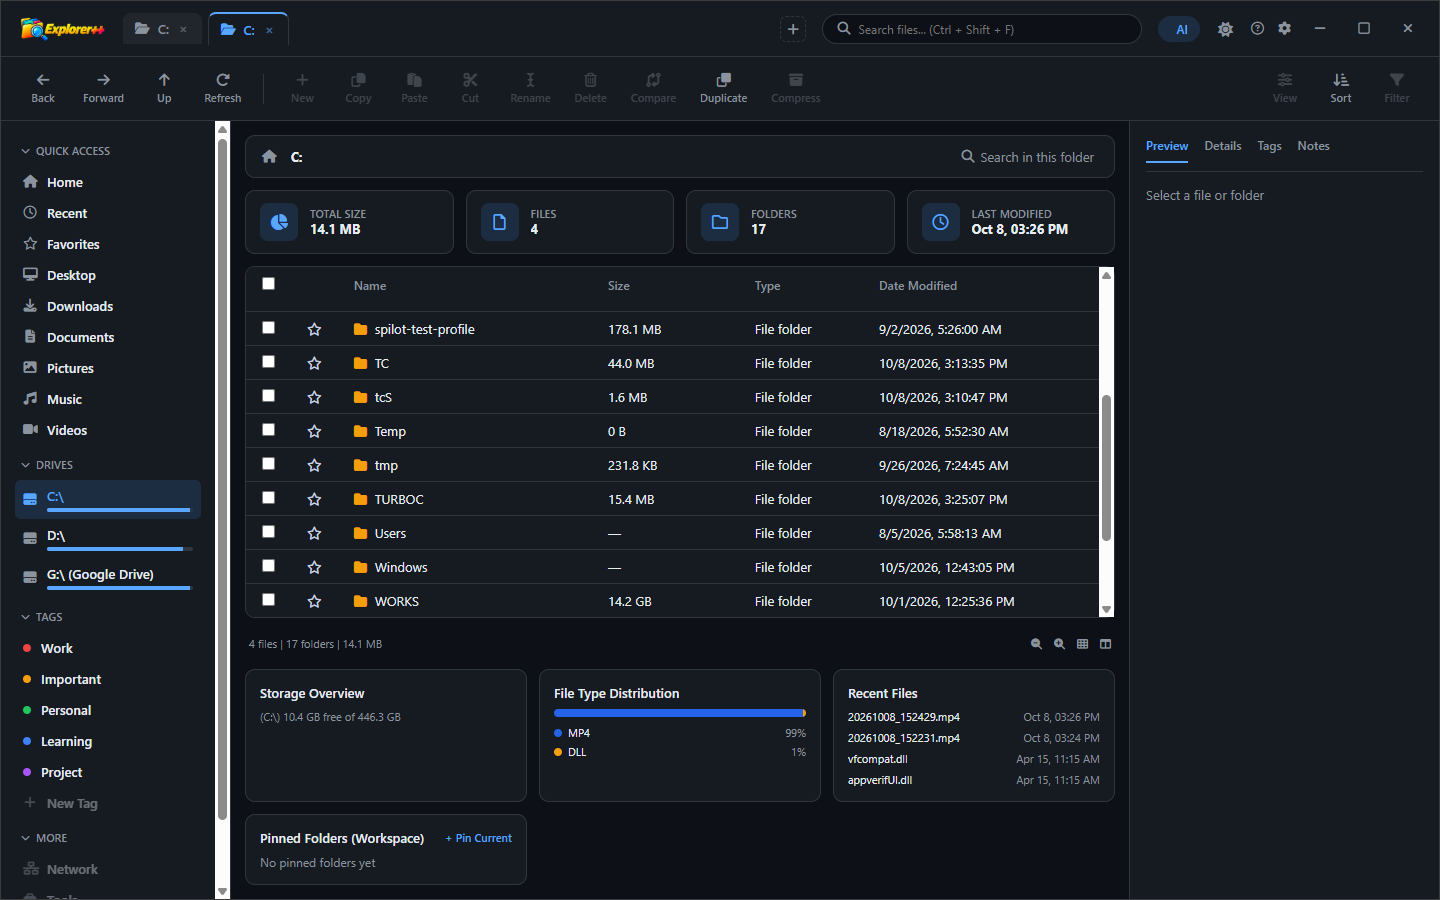Navigate Back with the arrow icon

43,80
